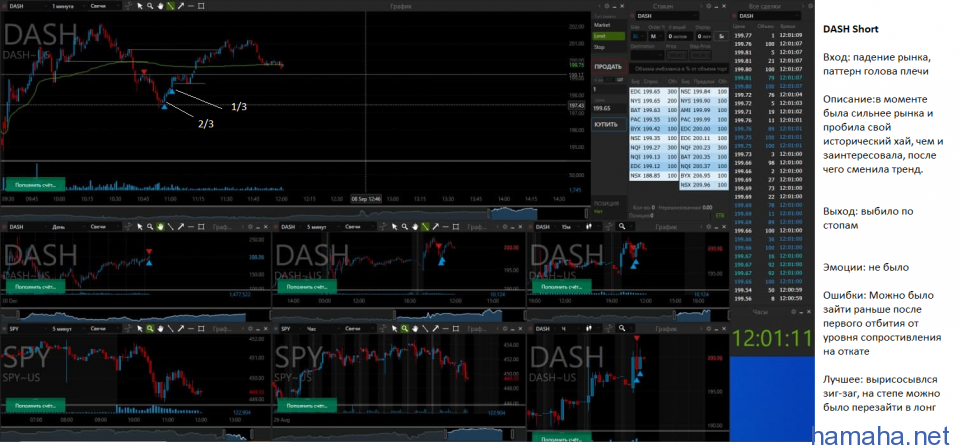Select the pointer tool in the main DASH 1-minute chart
This screenshot has width=960, height=447.
click(140, 6)
